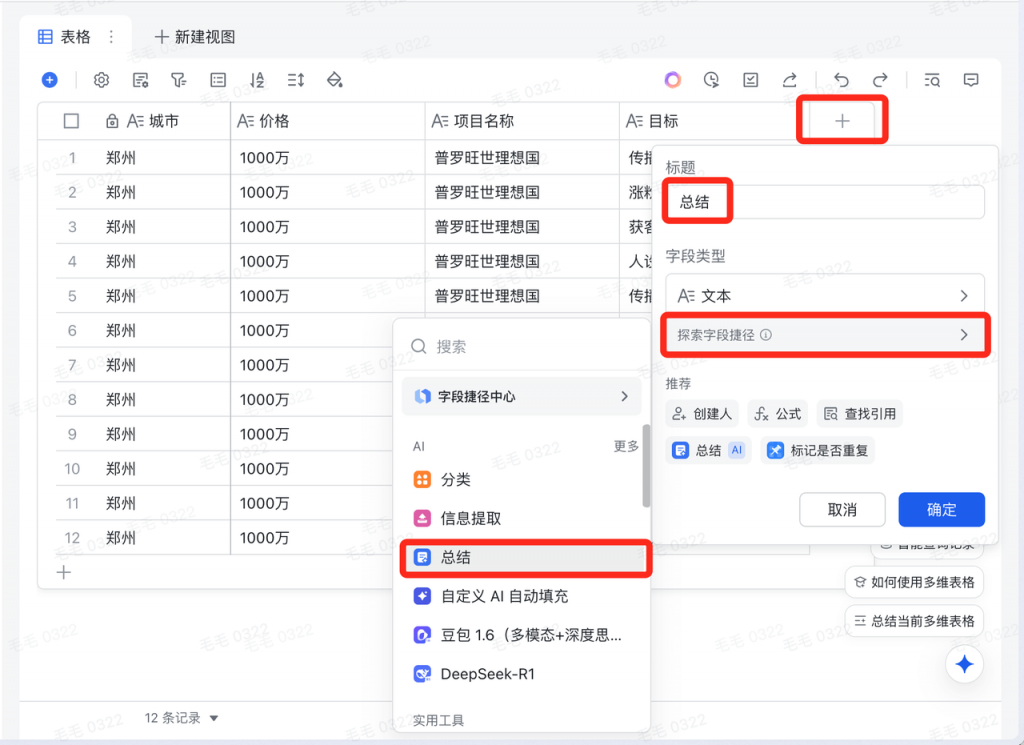Open the form checklist icon in toolbar
1024x745 pixels.
750,80
